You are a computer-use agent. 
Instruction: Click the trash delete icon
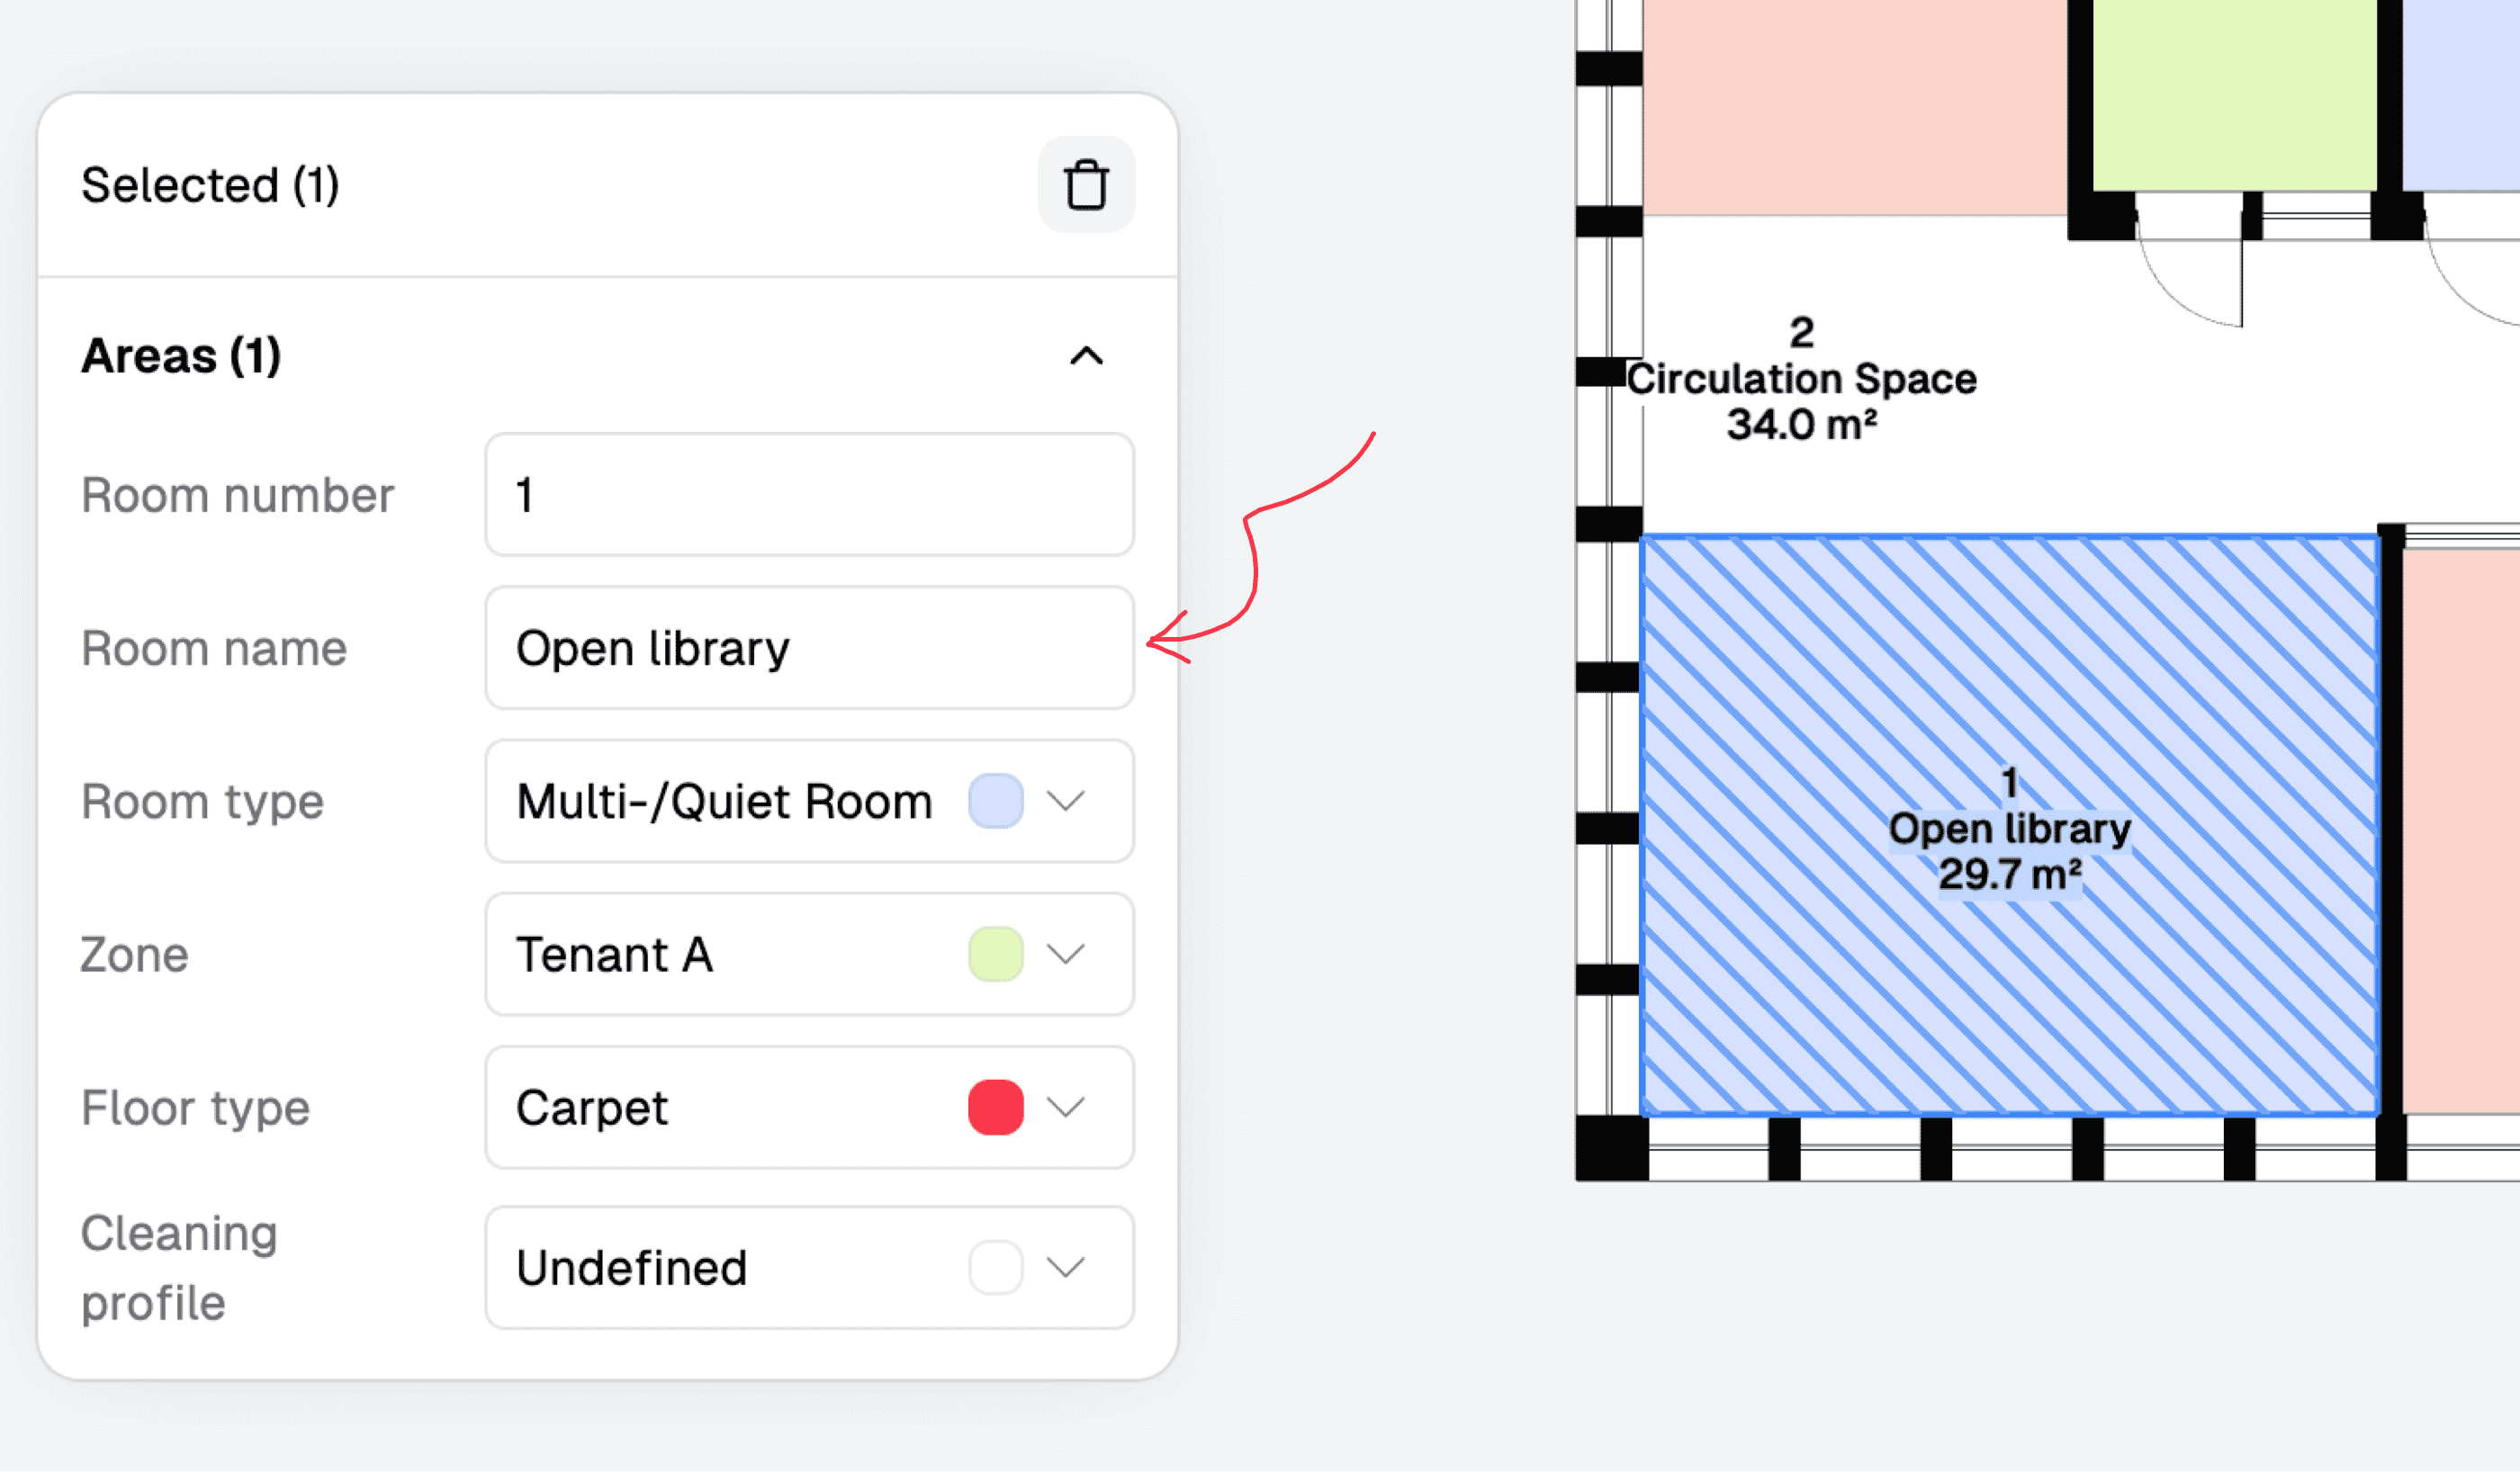coord(1086,185)
